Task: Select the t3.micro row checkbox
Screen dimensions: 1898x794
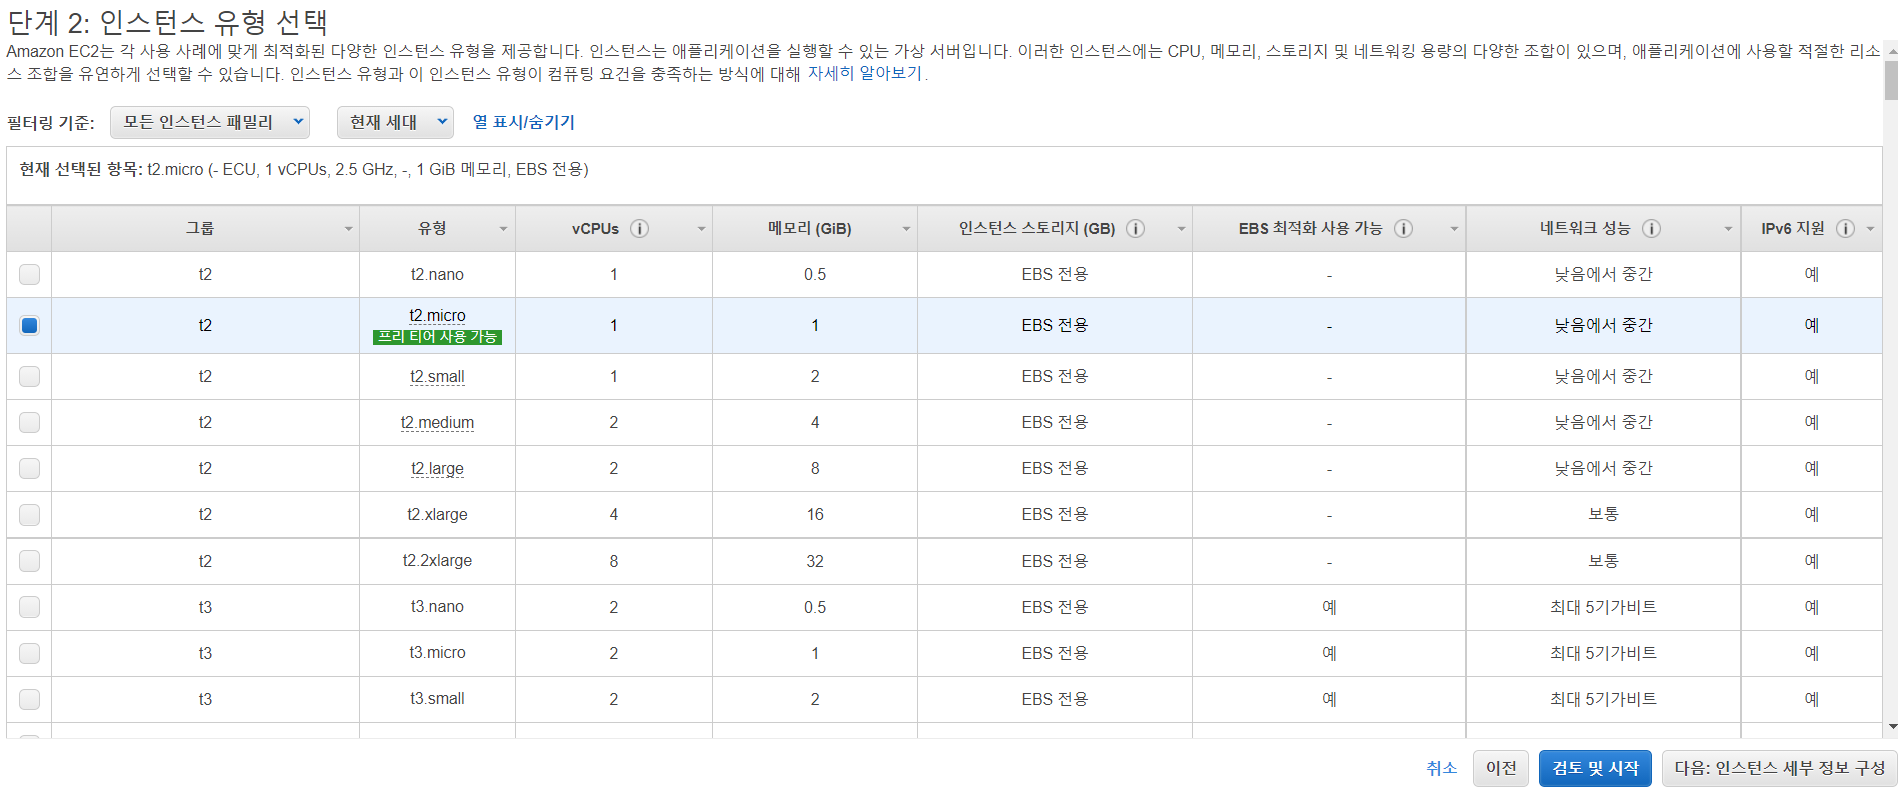Action: pyautogui.click(x=30, y=653)
